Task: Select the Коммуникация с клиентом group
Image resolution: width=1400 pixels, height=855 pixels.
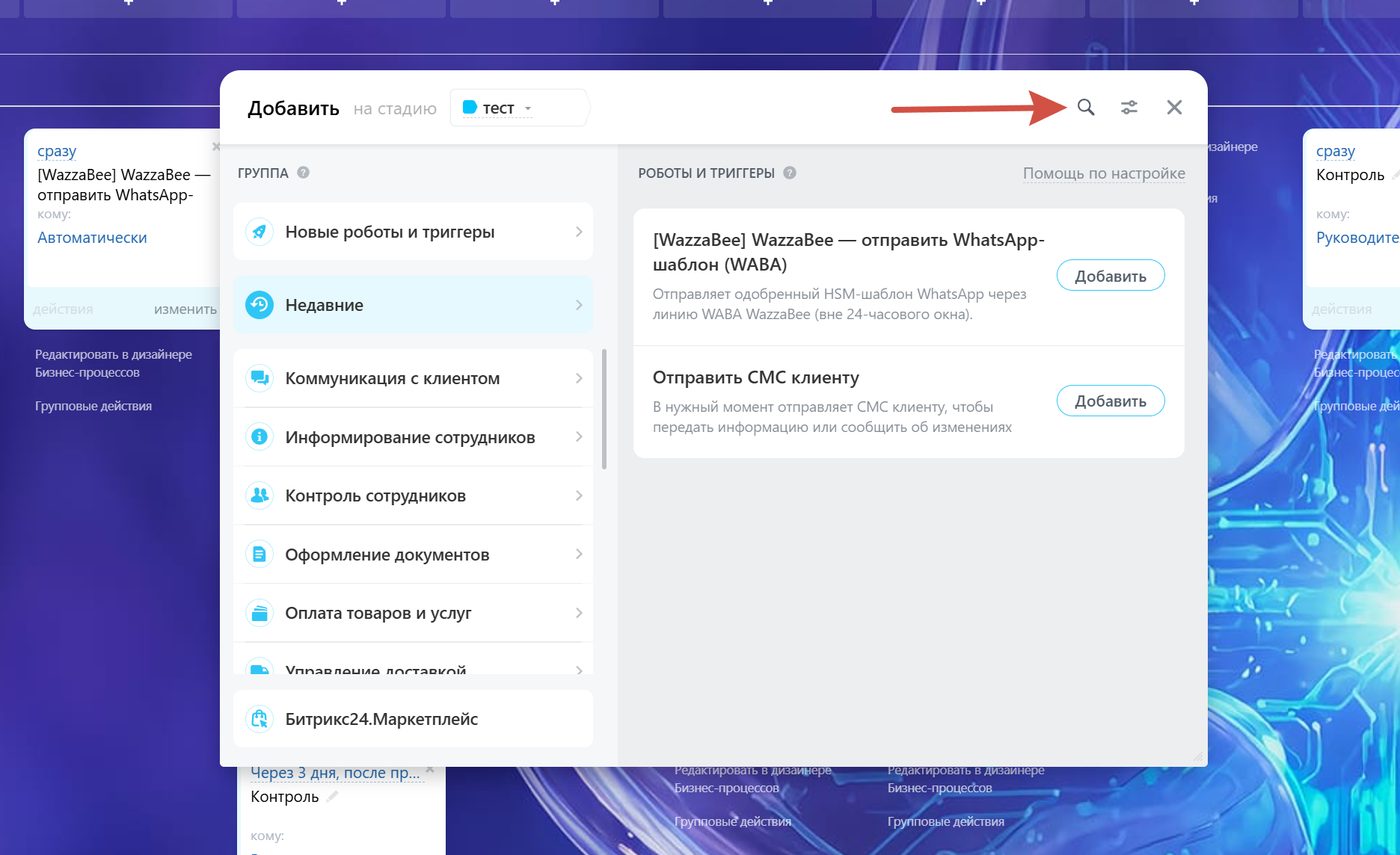Action: click(413, 378)
